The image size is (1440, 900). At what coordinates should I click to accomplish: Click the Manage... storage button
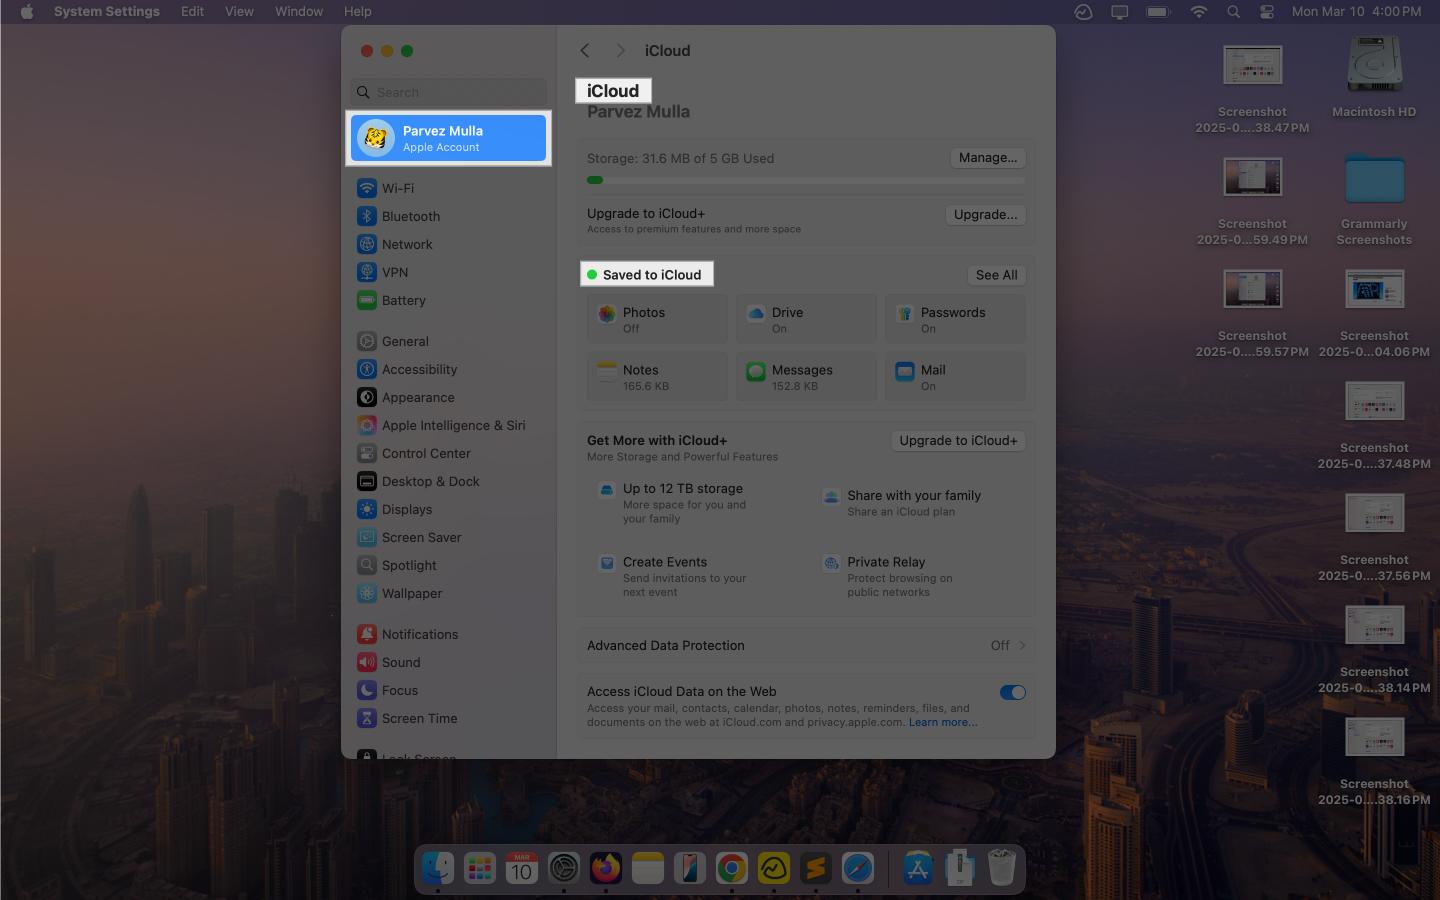coord(987,158)
